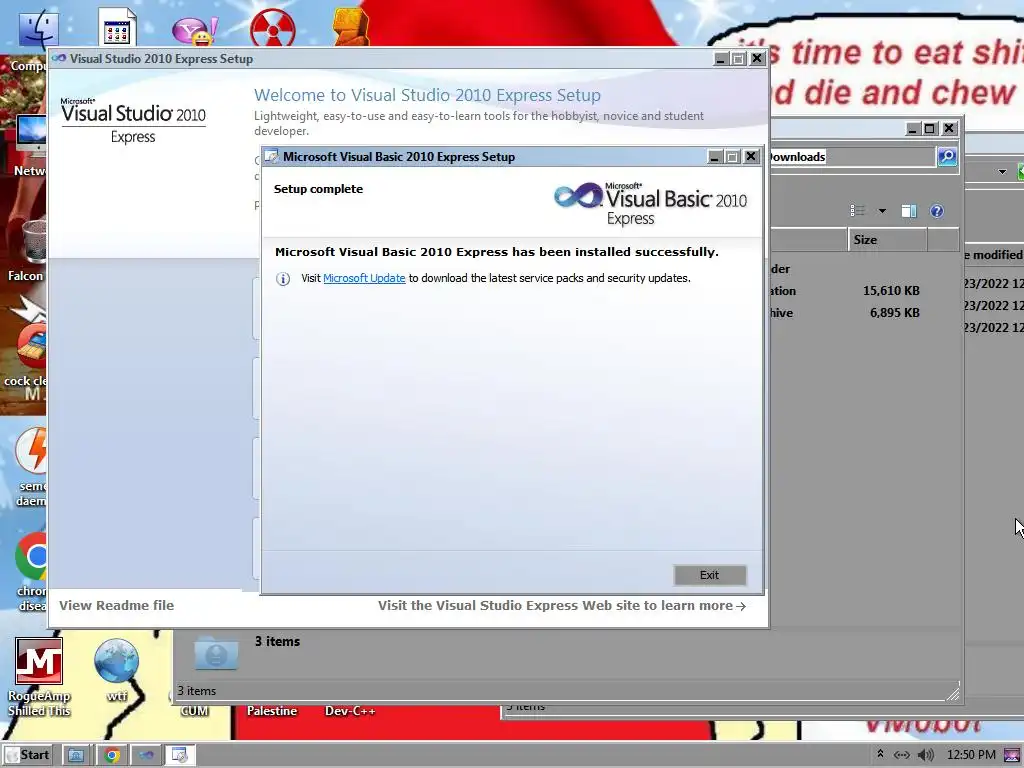Image resolution: width=1024 pixels, height=768 pixels.
Task: Open the orange block figure desktop icon
Action: [x=351, y=26]
